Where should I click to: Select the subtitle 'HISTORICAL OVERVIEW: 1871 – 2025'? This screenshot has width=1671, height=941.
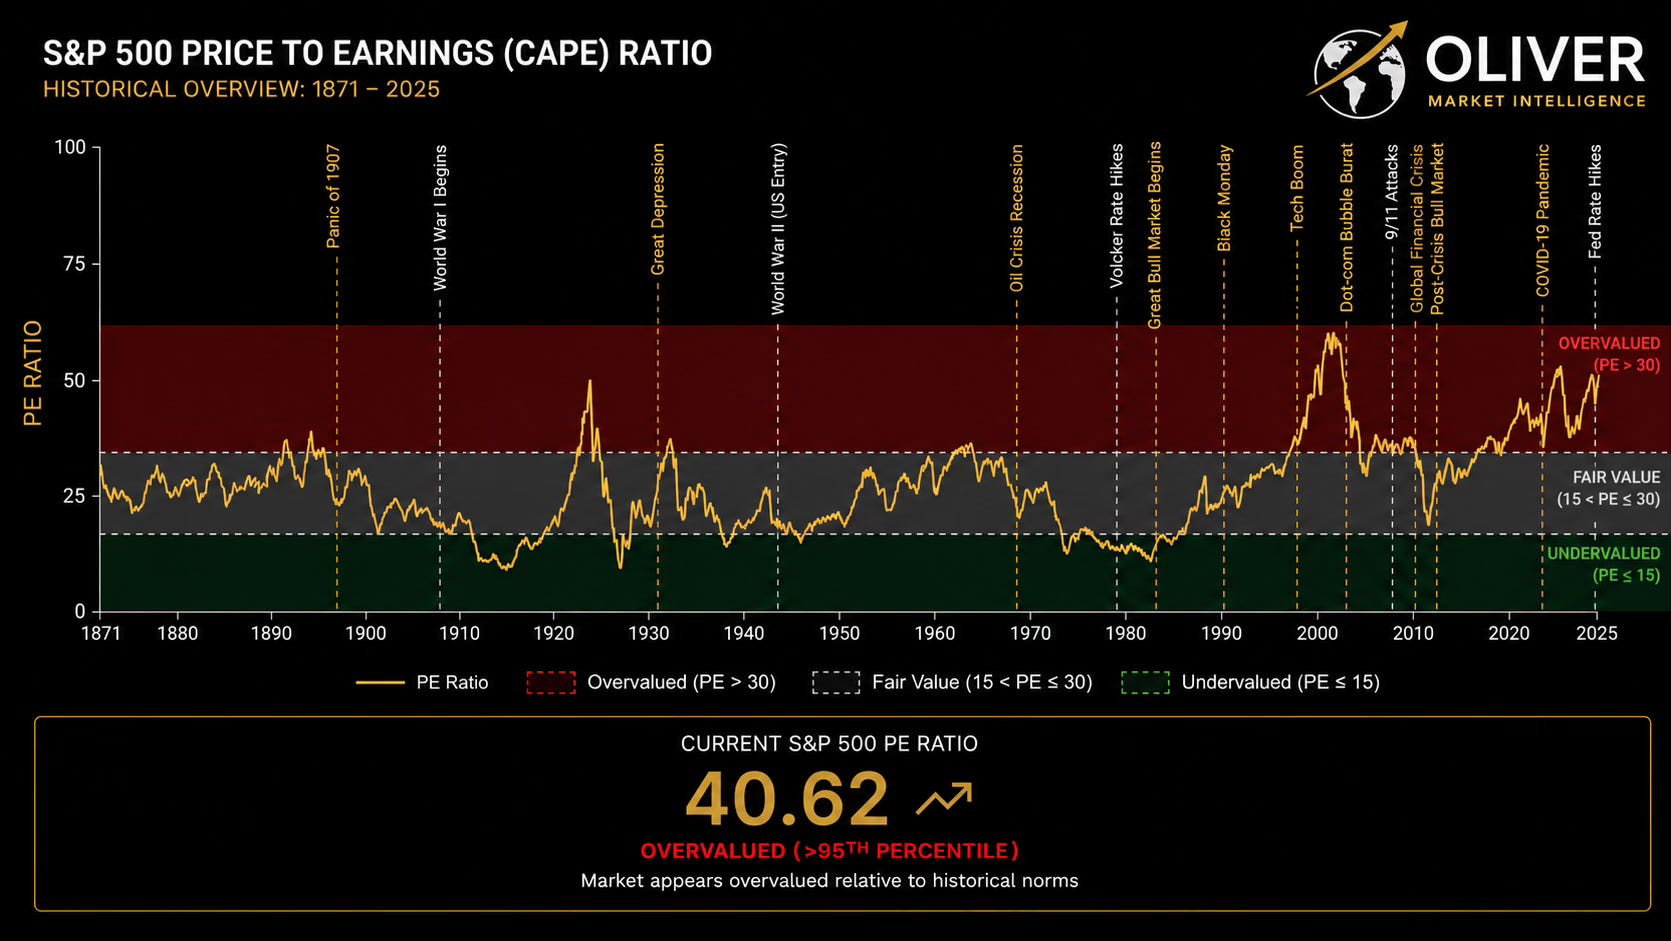[x=241, y=89]
